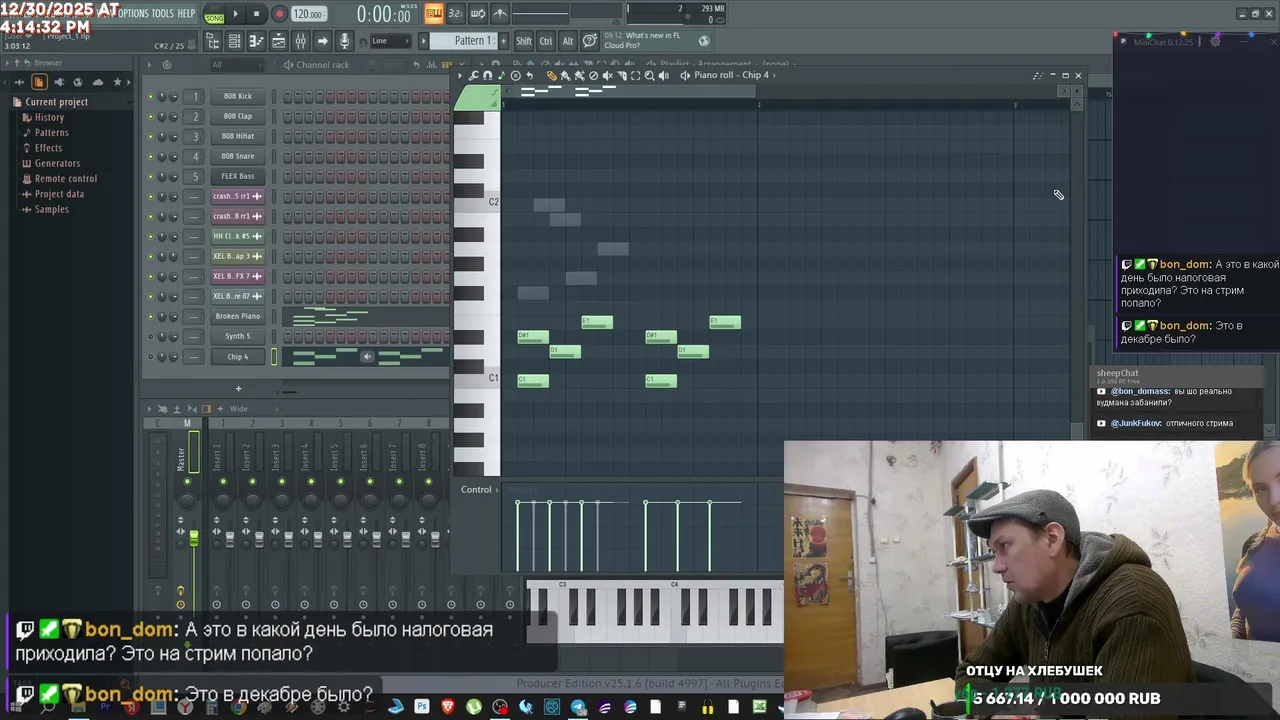Mute the Broken Piano channel

point(151,317)
